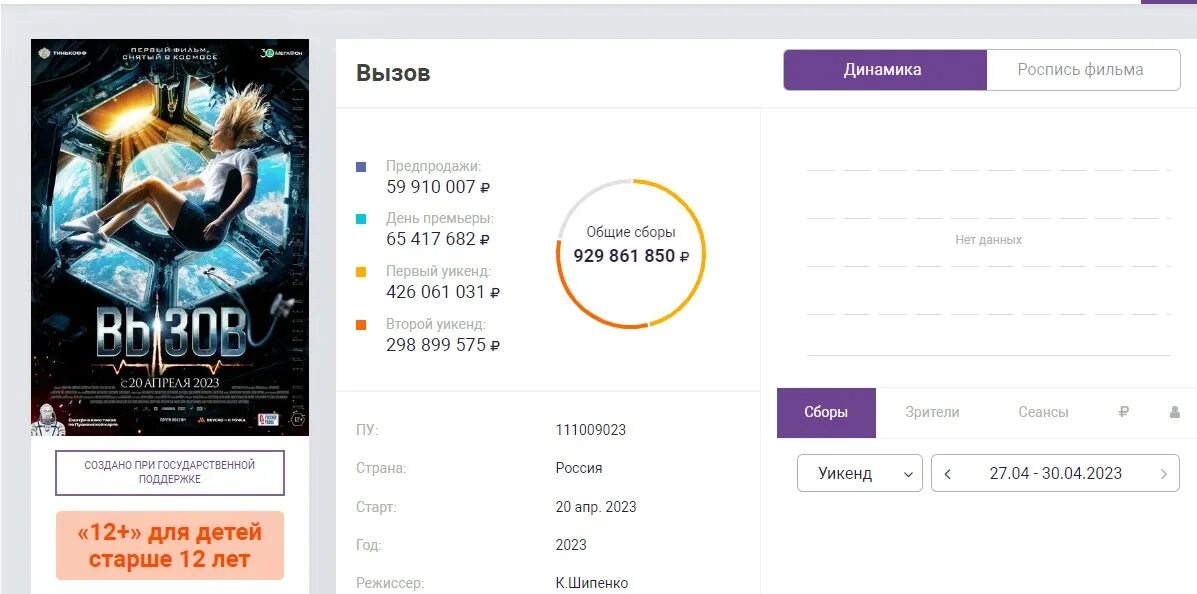Click the ruble currency icon tab
Image resolution: width=1197 pixels, height=594 pixels.
coord(1123,412)
